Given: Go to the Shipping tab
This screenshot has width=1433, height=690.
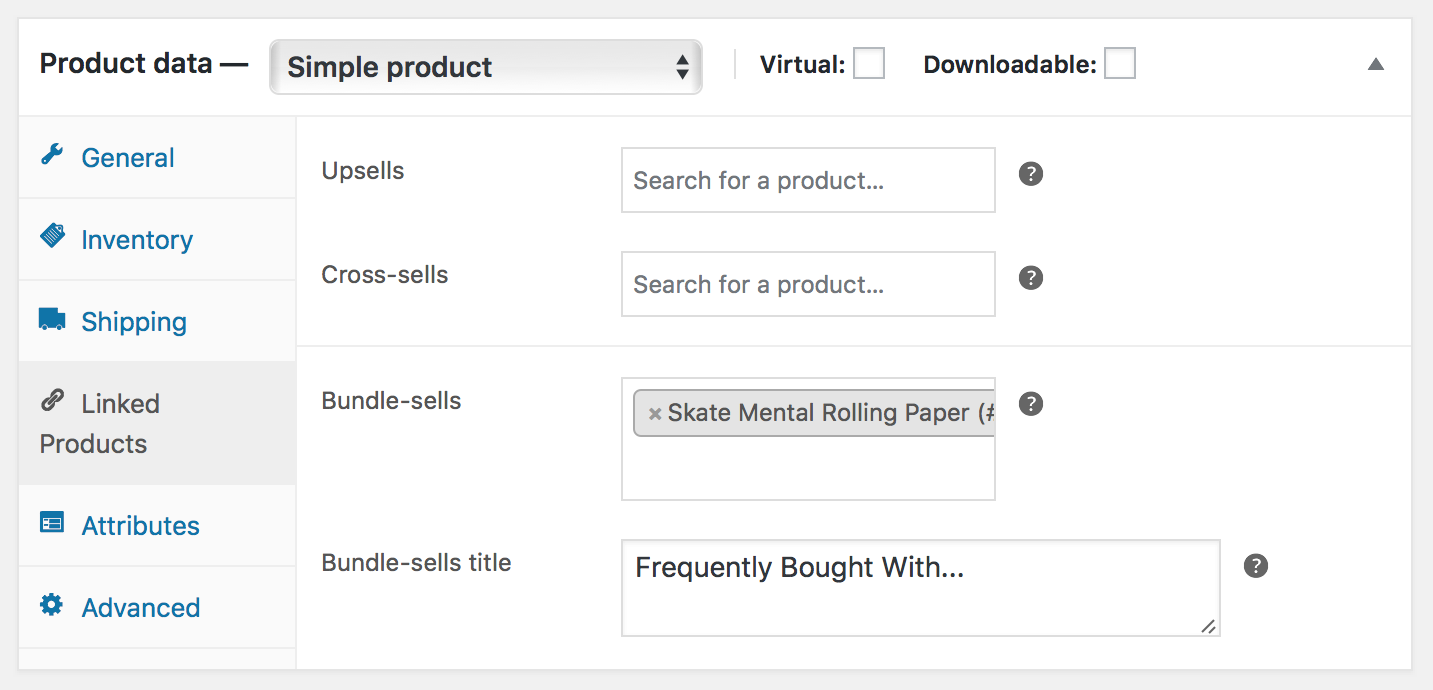Looking at the screenshot, I should coord(157,321).
